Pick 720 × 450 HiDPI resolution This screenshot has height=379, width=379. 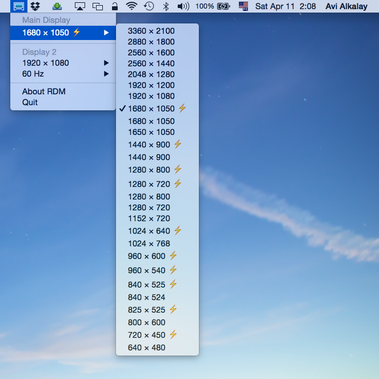157,335
